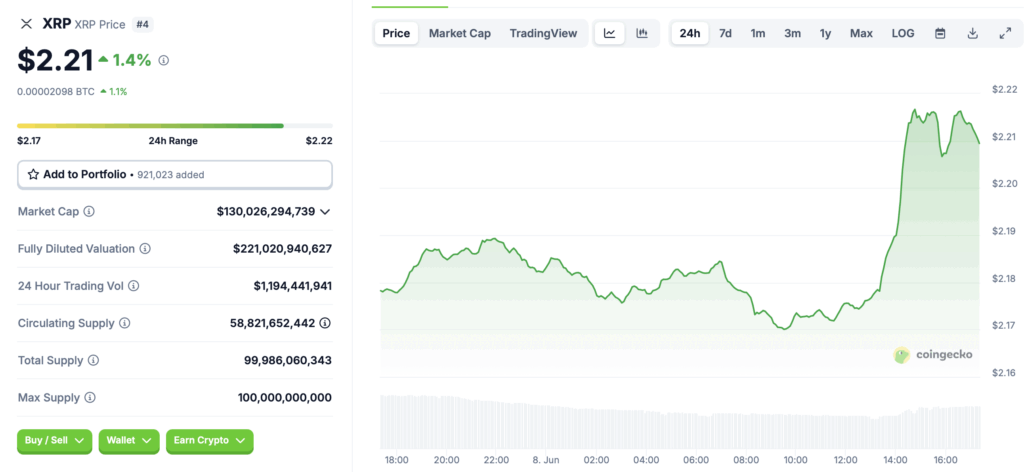Click the 99,986,060,343 total supply value
This screenshot has height=472, width=1024.
tap(288, 360)
